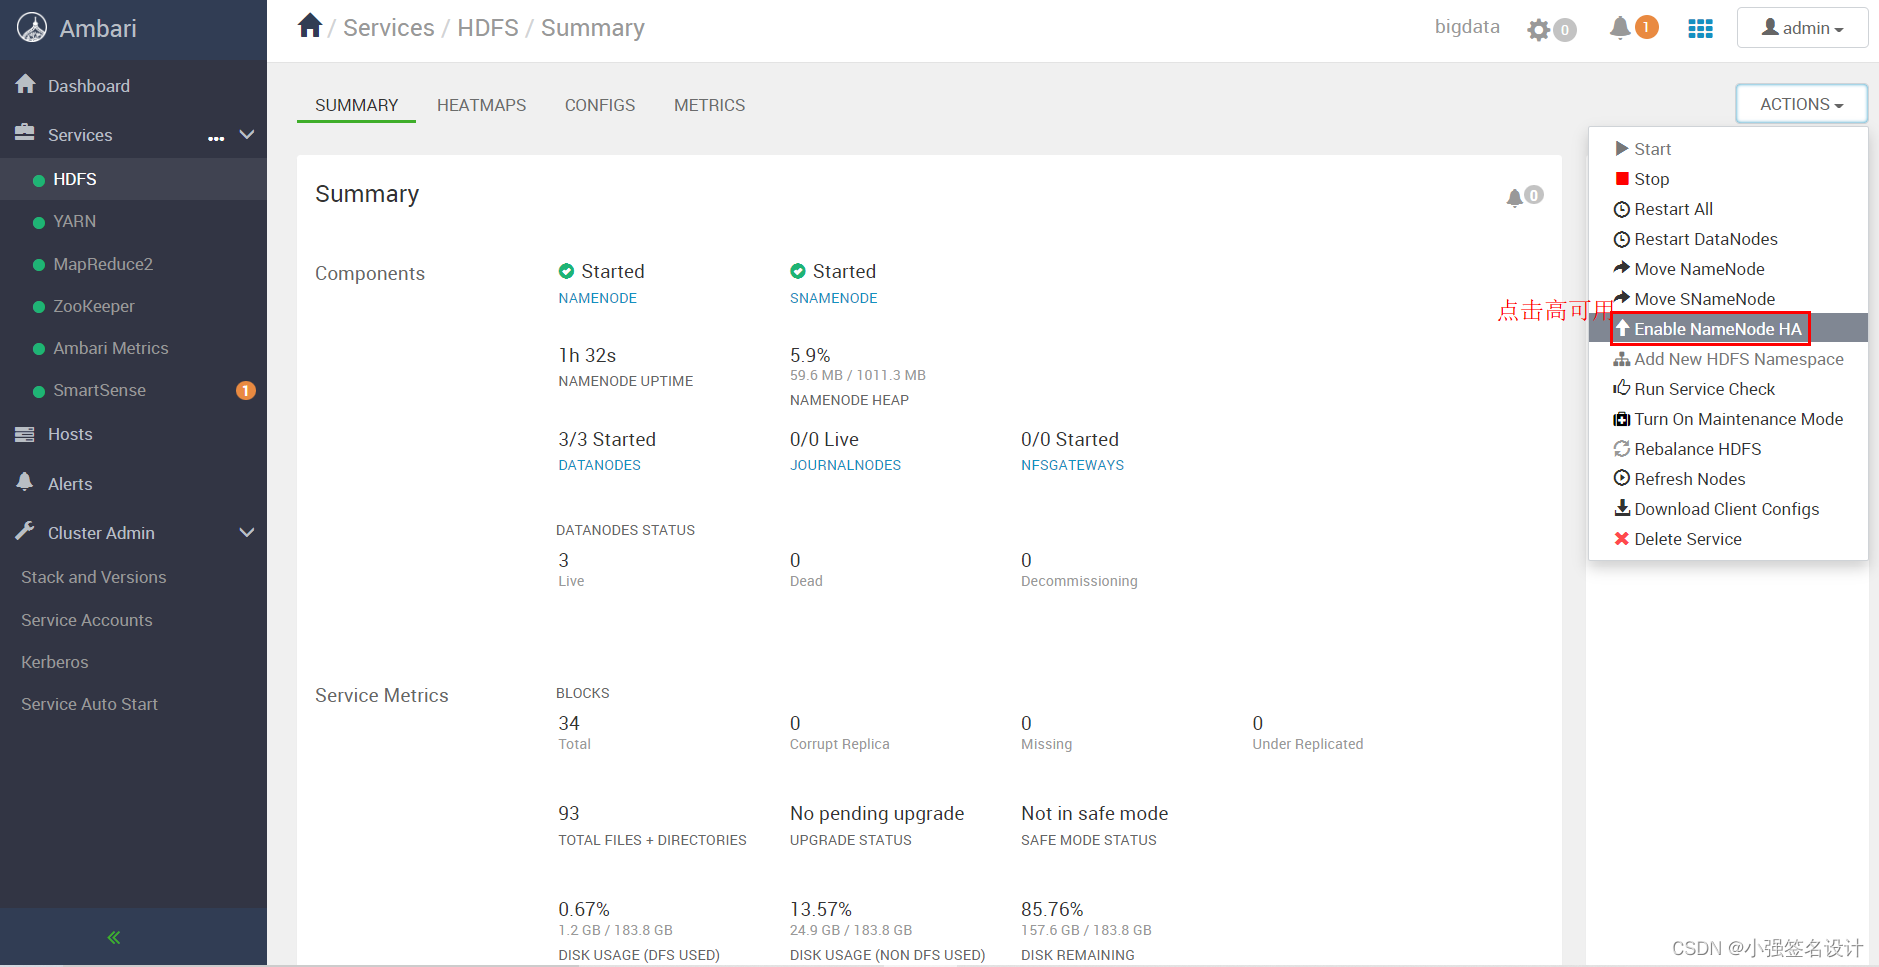Click the Dashboard home icon in sidebar
The image size is (1879, 967).
click(x=26, y=85)
